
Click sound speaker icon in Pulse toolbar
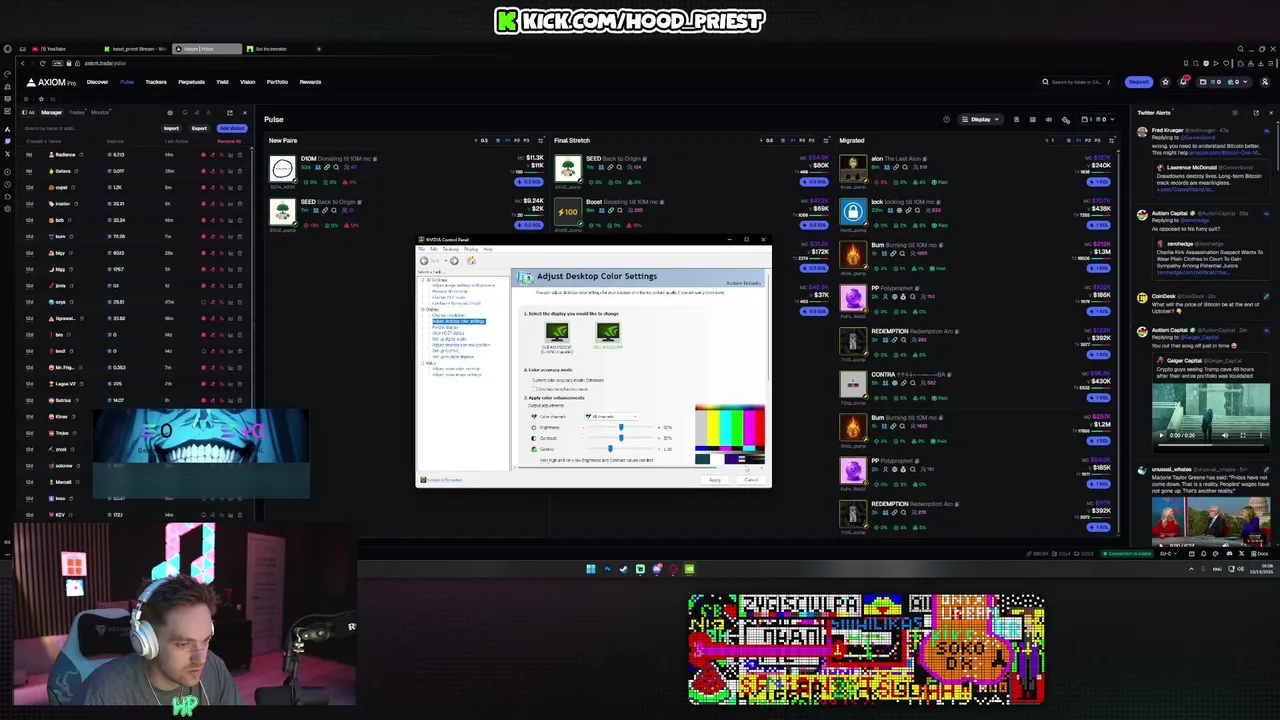[x=1048, y=119]
